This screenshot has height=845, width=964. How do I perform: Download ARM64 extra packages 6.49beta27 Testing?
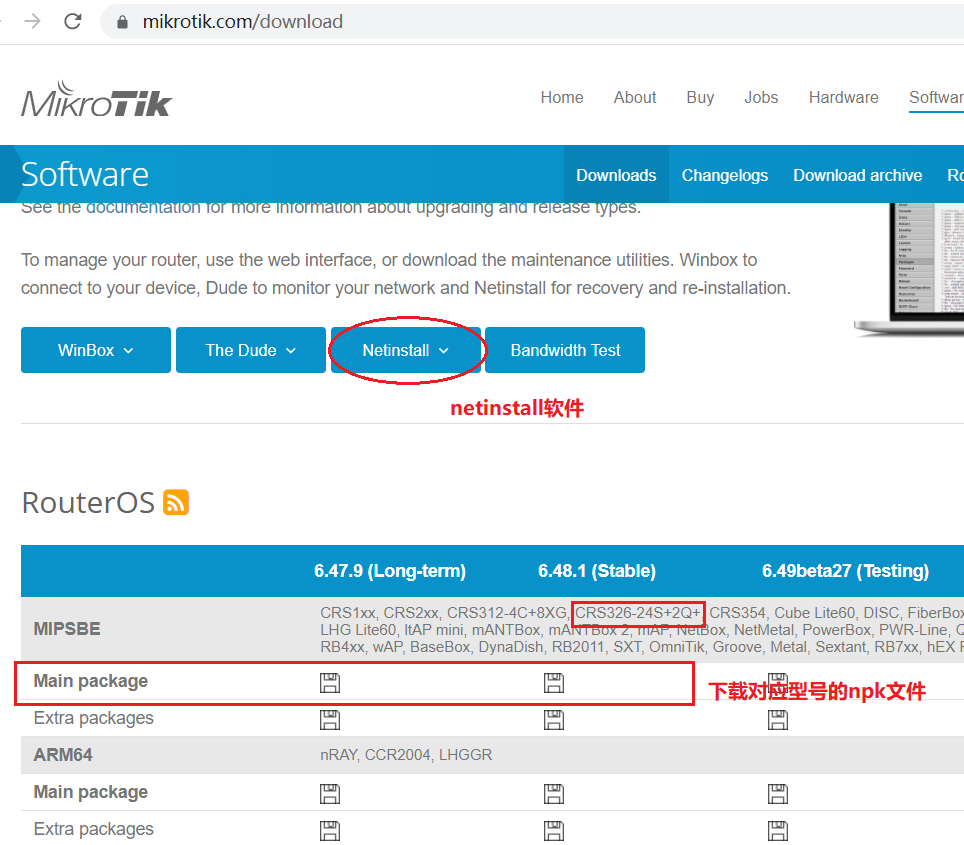point(777,830)
